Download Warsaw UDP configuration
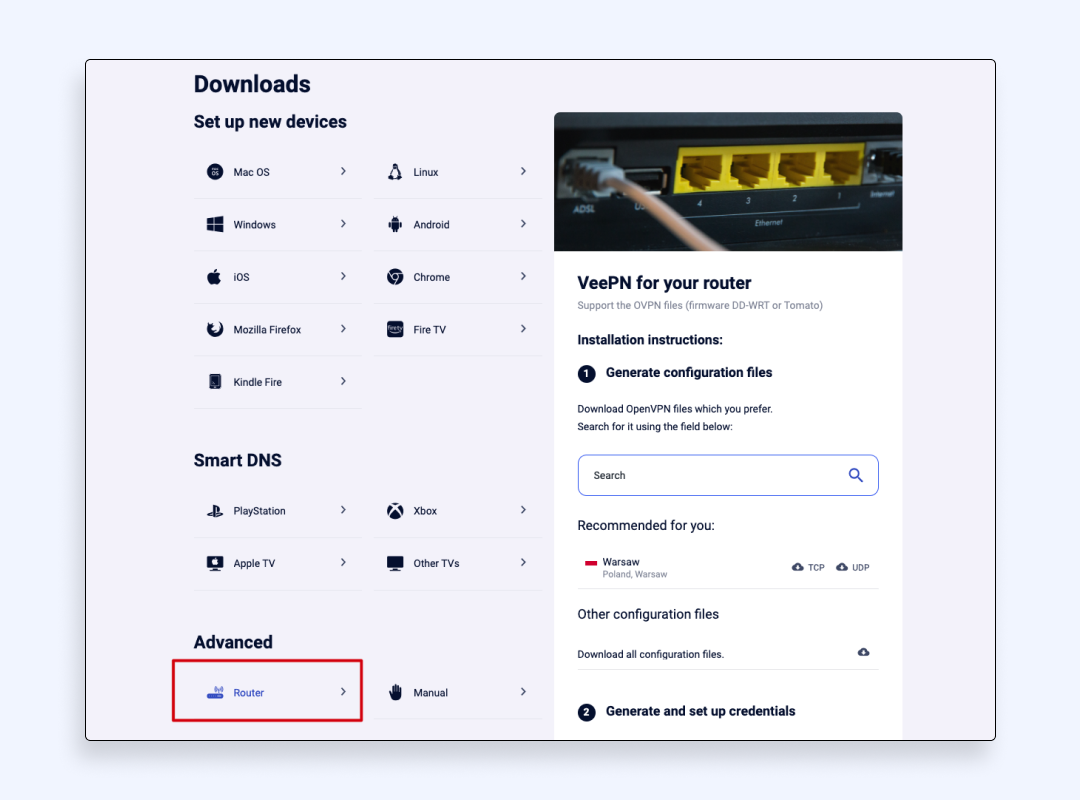1080x800 pixels. (853, 567)
